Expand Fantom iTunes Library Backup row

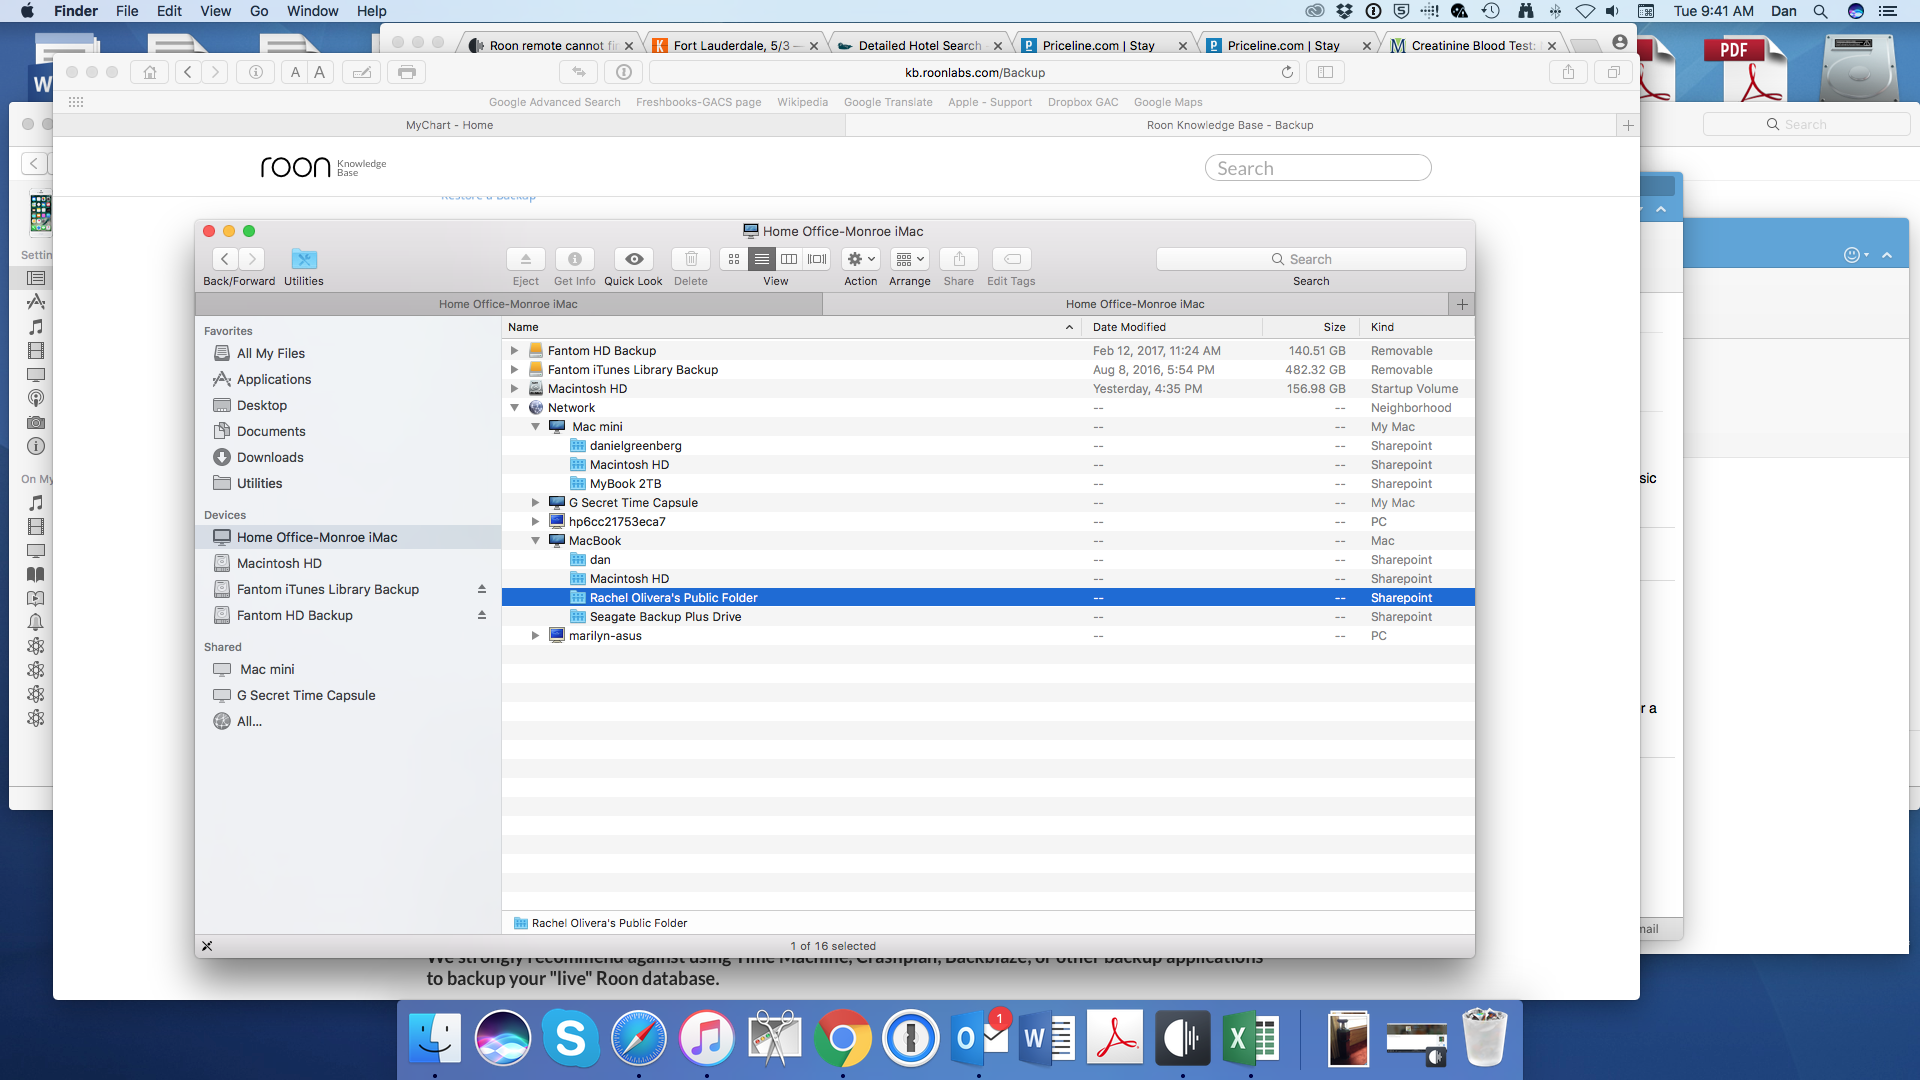[514, 370]
